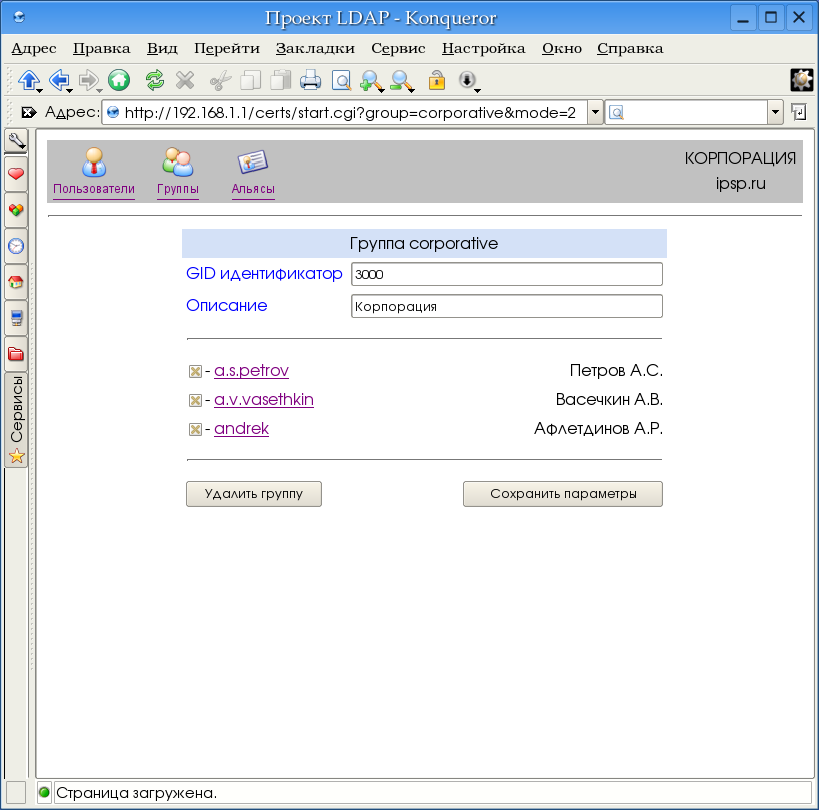Toggle the remove box next to a.v.vasethkin
The width and height of the screenshot is (819, 810).
[195, 401]
